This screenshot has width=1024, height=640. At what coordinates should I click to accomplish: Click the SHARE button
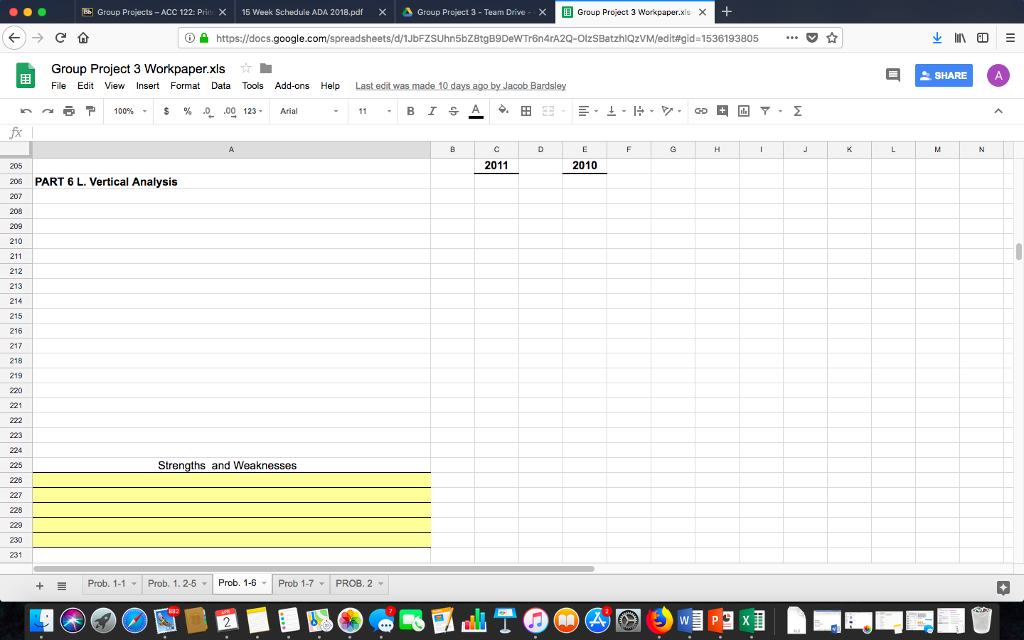[x=943, y=75]
